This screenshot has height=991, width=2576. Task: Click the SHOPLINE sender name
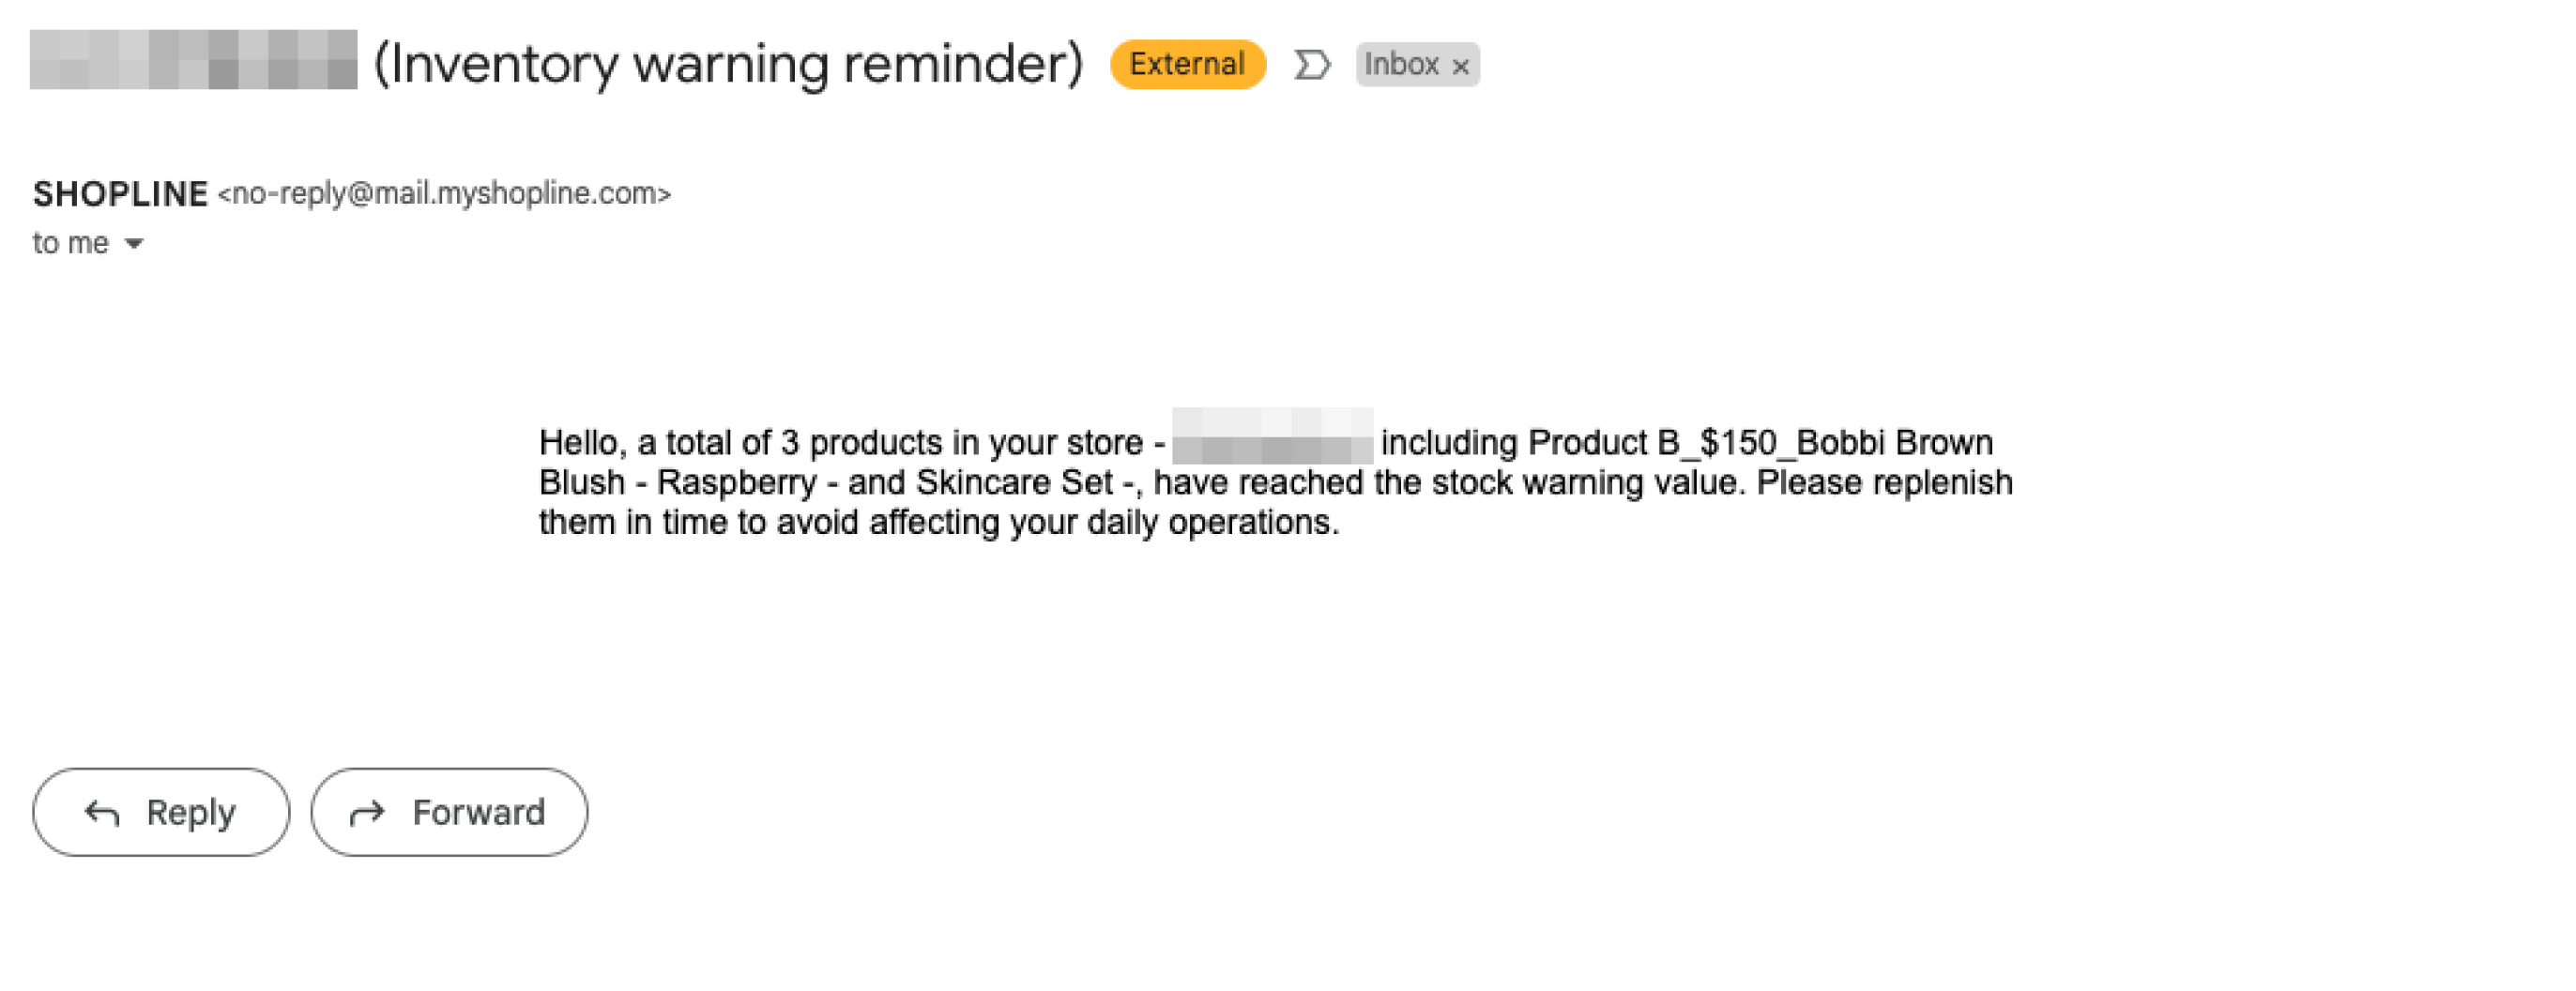(120, 193)
